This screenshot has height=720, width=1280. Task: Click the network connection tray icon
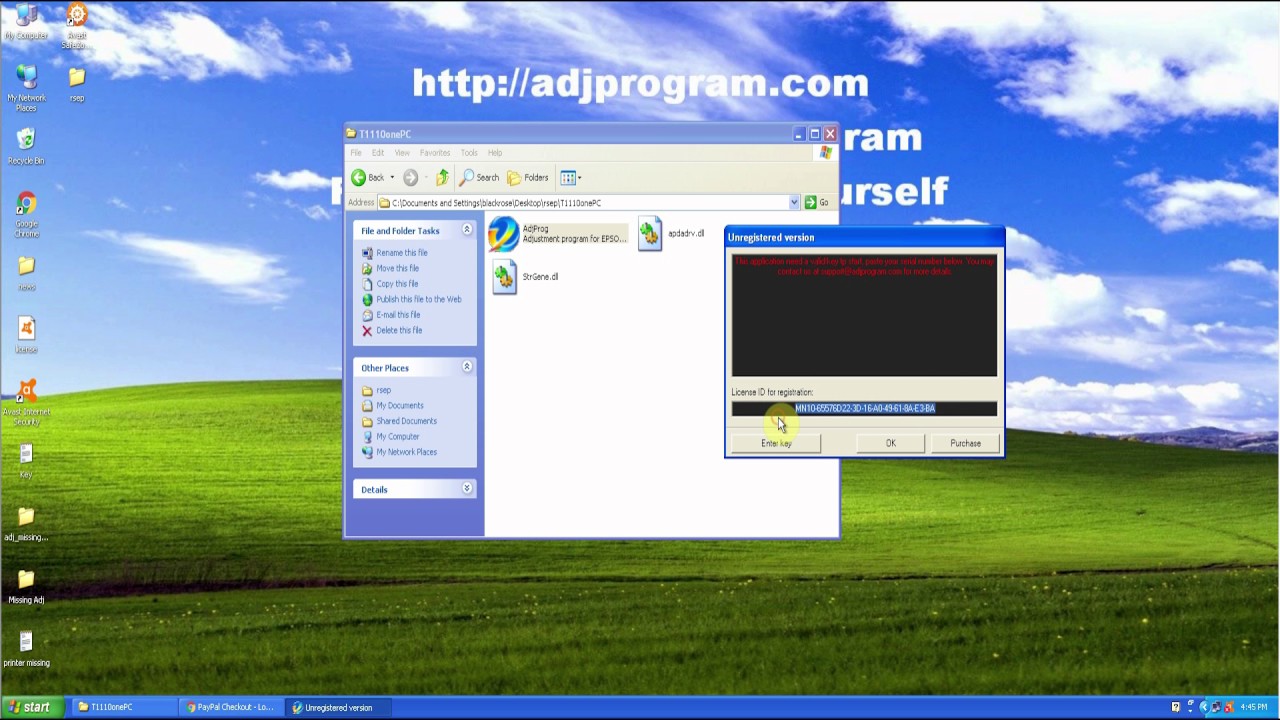(x=1216, y=707)
